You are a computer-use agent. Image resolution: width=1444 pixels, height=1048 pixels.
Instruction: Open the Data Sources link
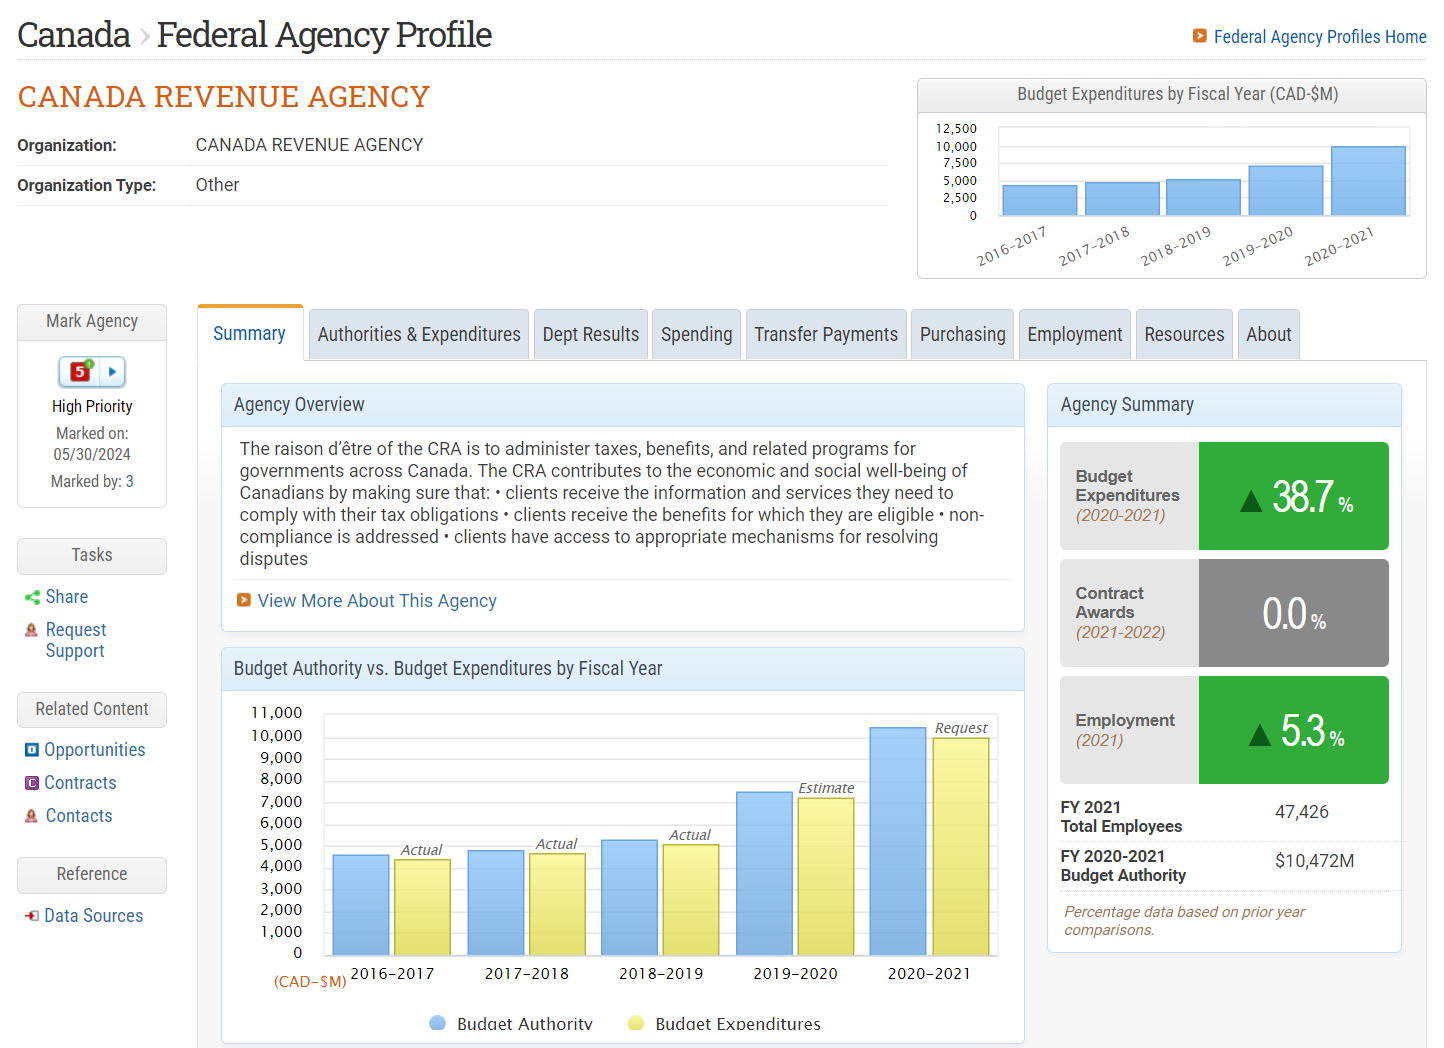click(94, 916)
